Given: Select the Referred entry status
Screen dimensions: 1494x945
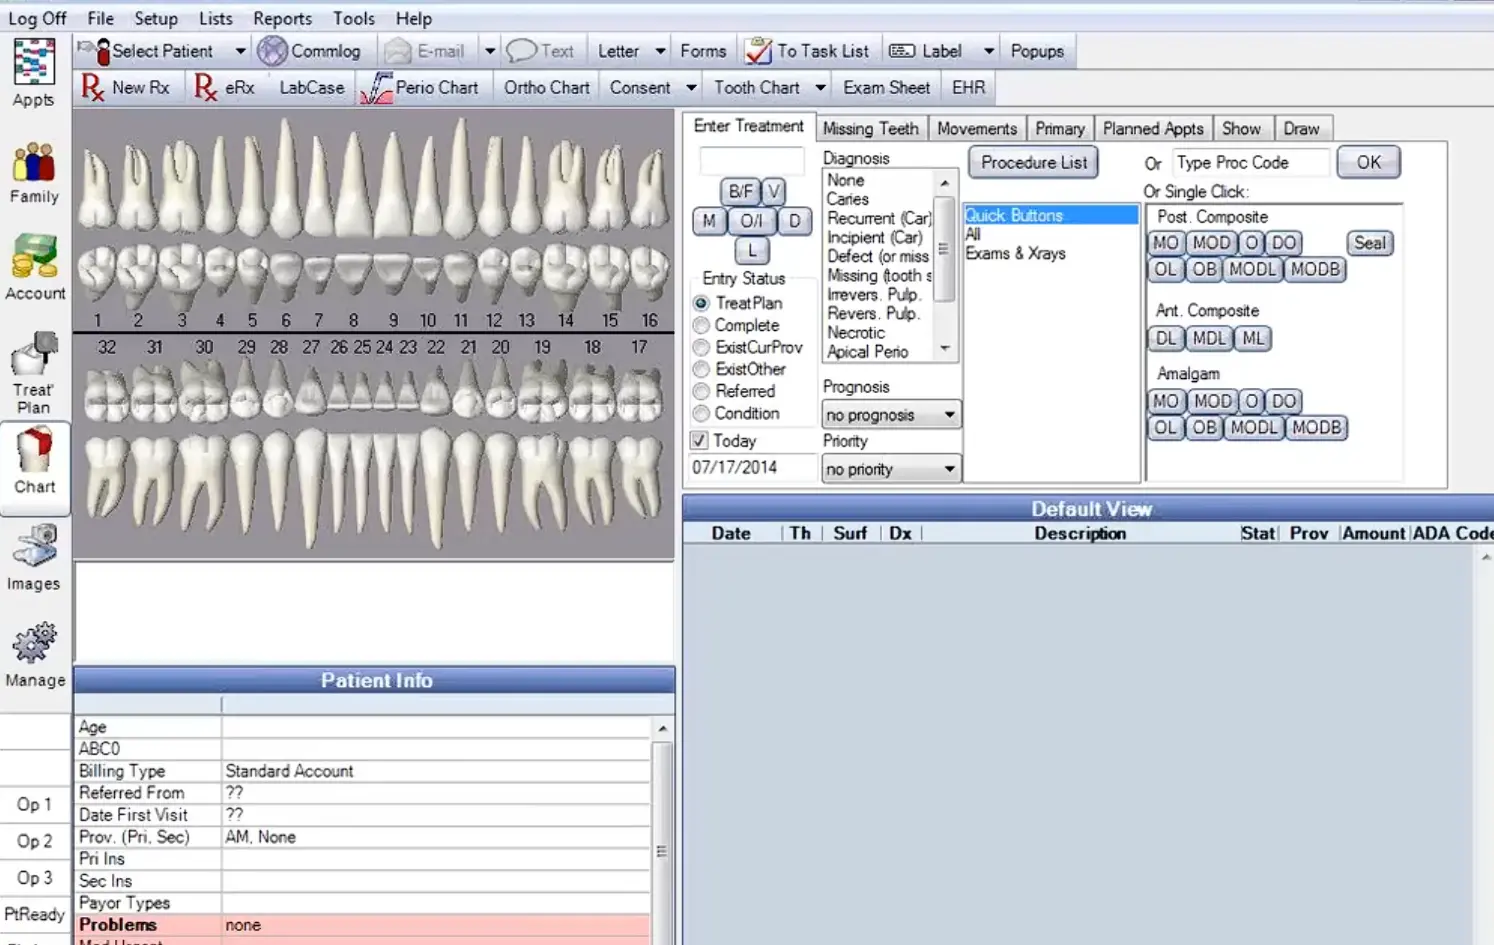Looking at the screenshot, I should pyautogui.click(x=701, y=391).
